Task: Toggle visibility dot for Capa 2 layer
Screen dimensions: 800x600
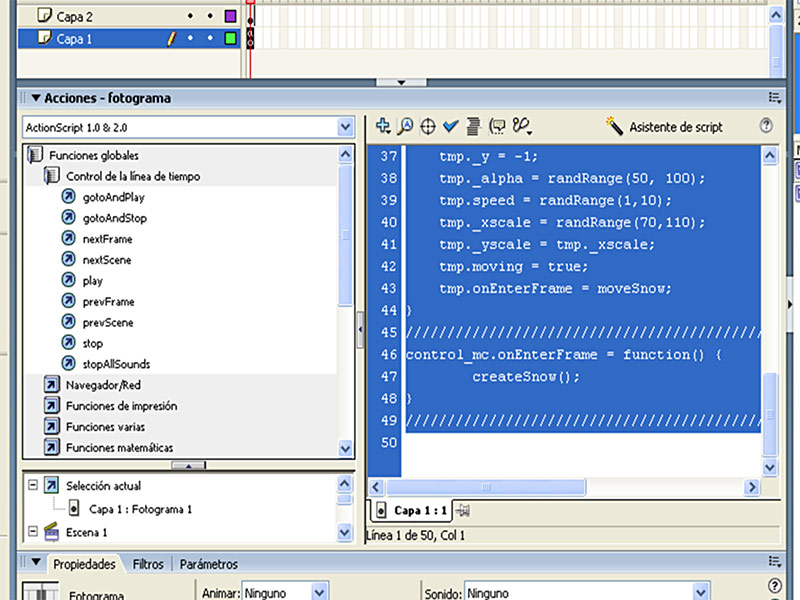Action: [x=191, y=17]
